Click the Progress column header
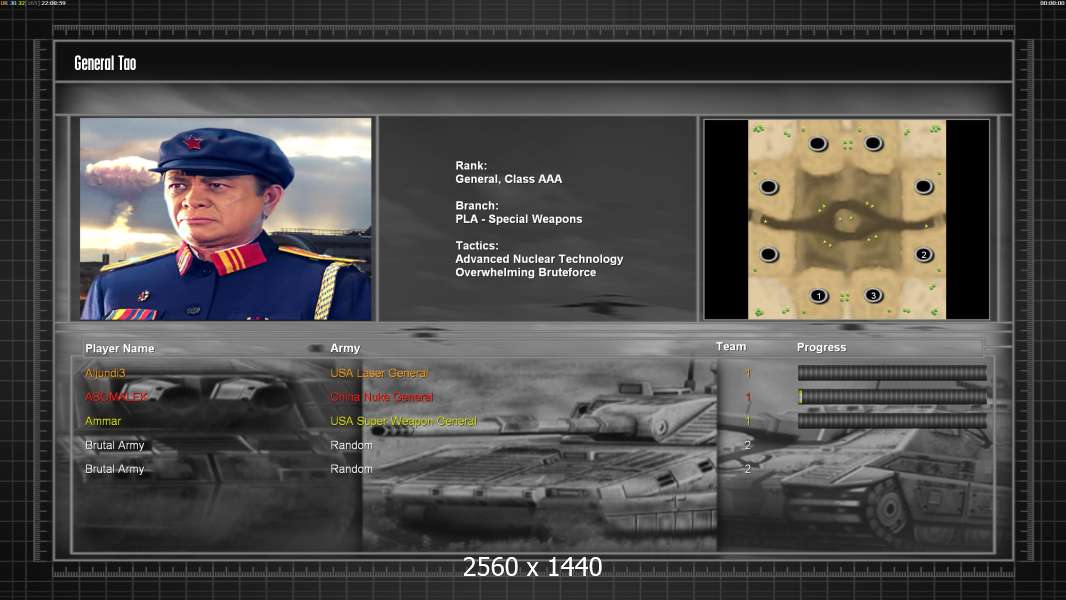The height and width of the screenshot is (600, 1066). coord(821,347)
